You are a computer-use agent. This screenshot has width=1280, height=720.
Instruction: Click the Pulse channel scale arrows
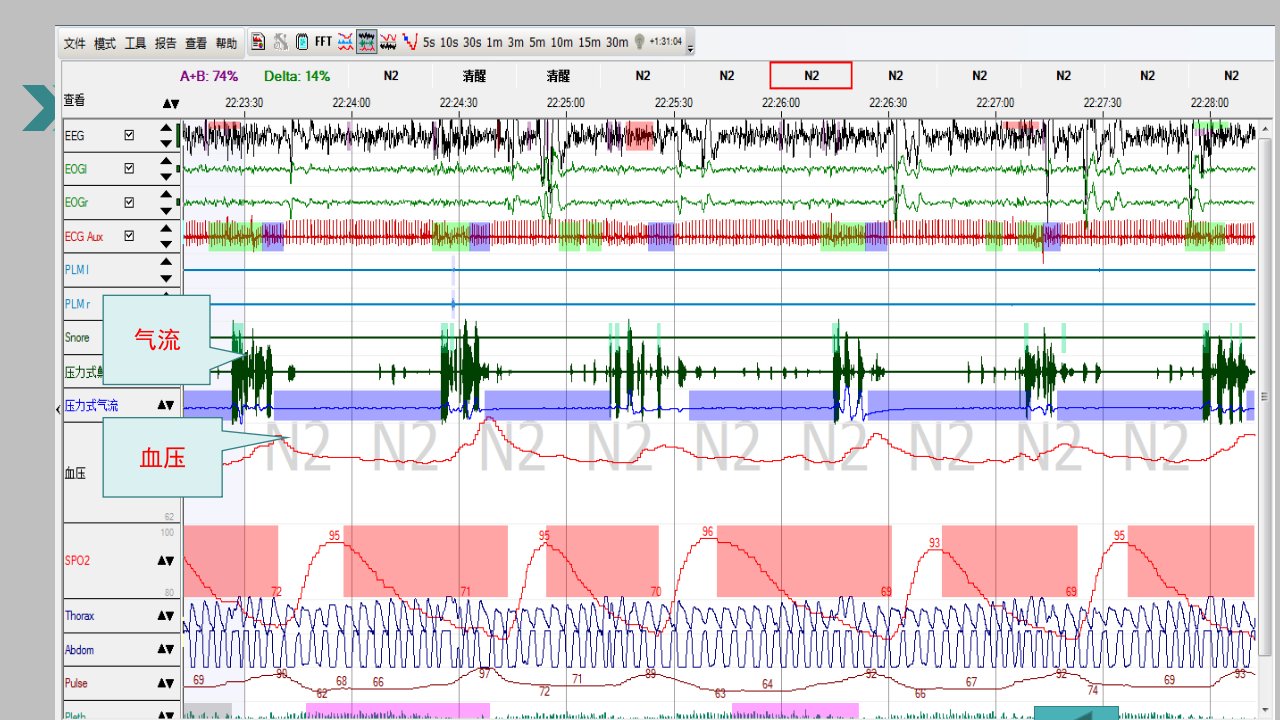tap(166, 684)
